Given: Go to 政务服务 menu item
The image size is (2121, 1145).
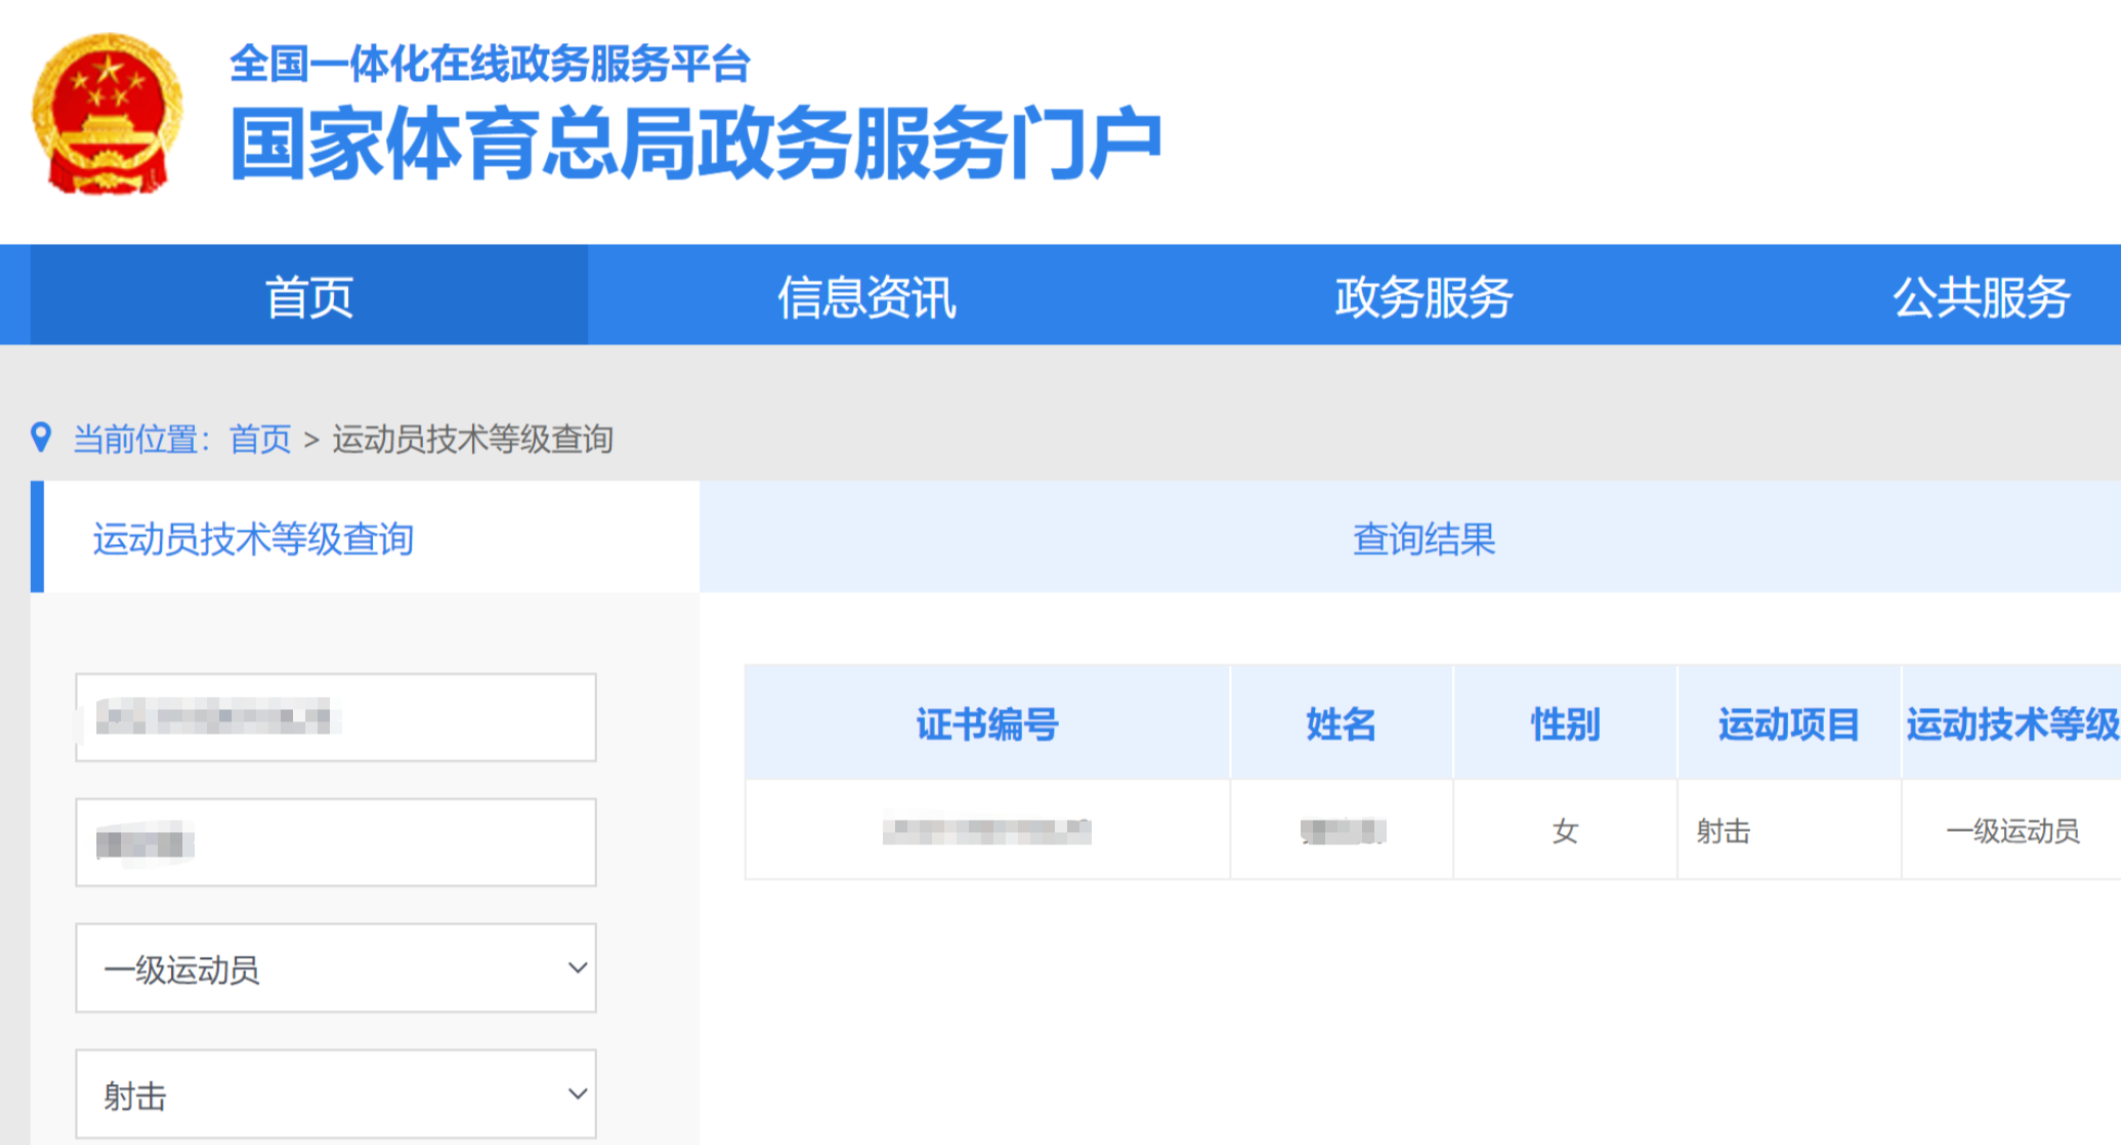Looking at the screenshot, I should (1423, 297).
